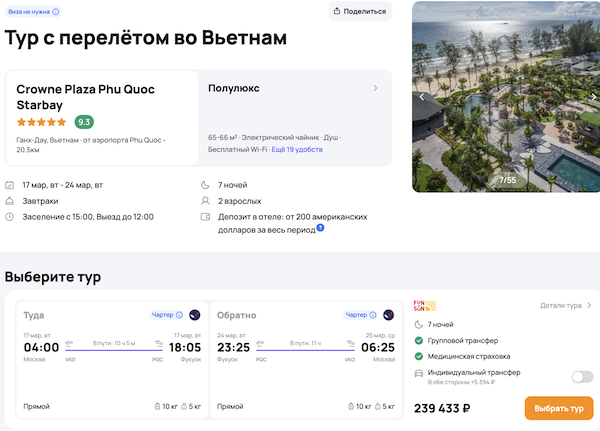Screen dimensions: 600x431
Task: Click the Fun Sun tour operator logo
Action: [425, 305]
